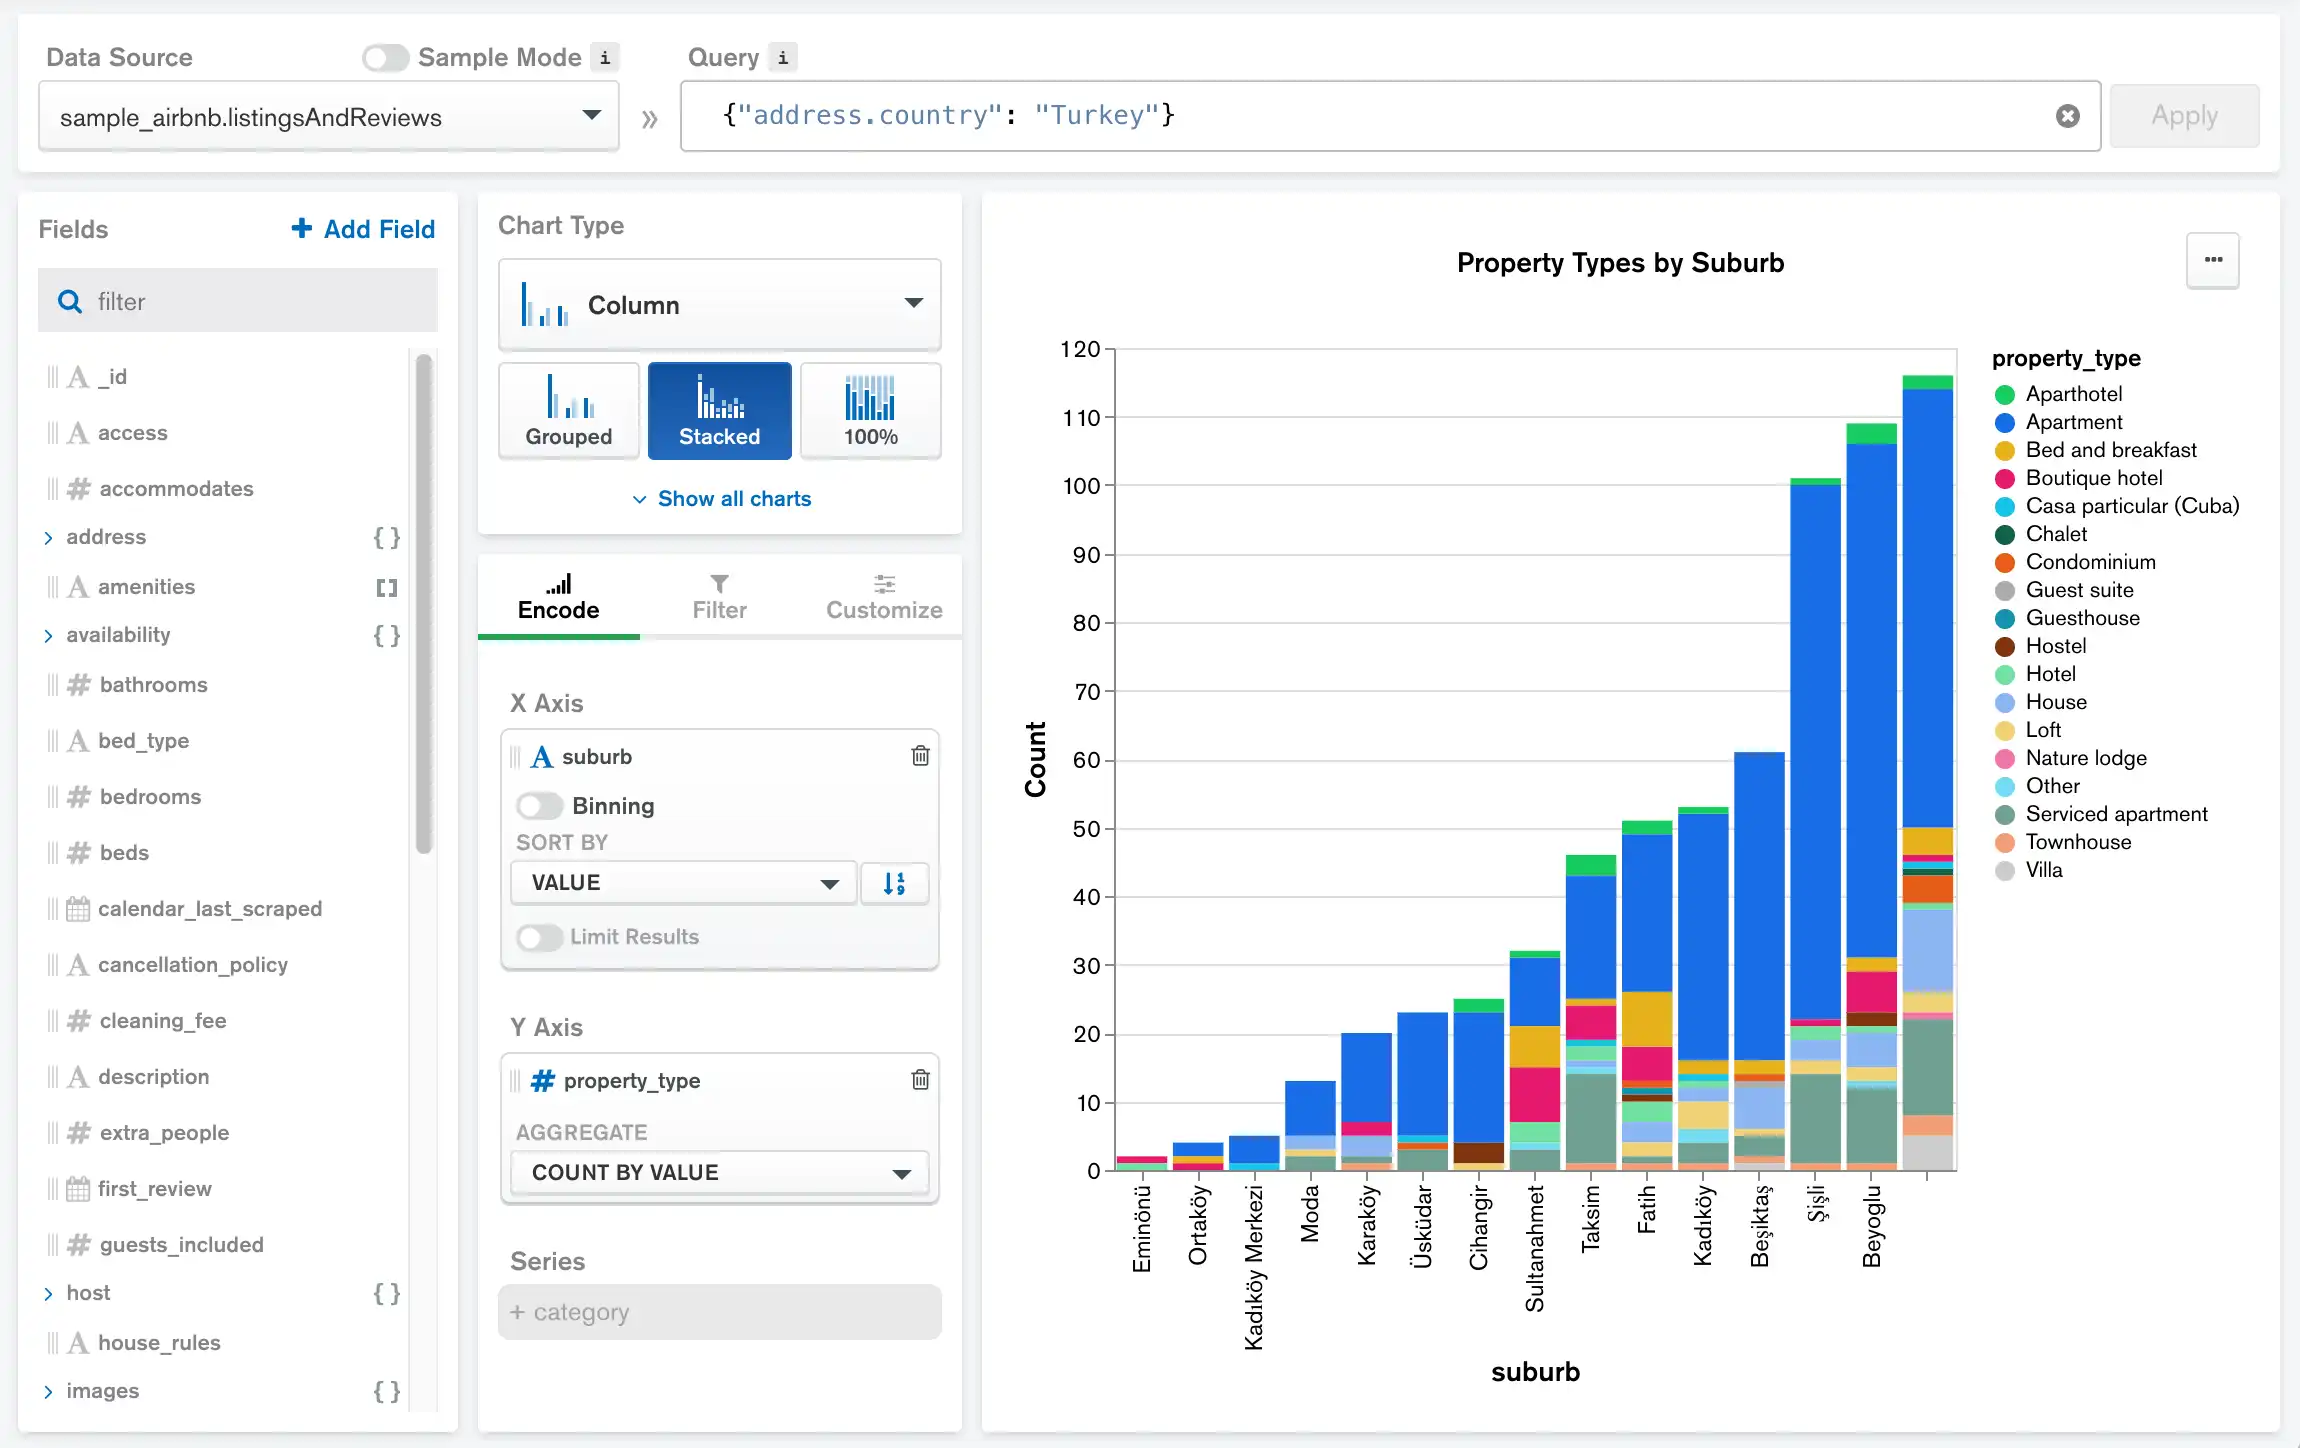Click the three-dot menu on chart
The image size is (2300, 1448).
coord(2213,260)
